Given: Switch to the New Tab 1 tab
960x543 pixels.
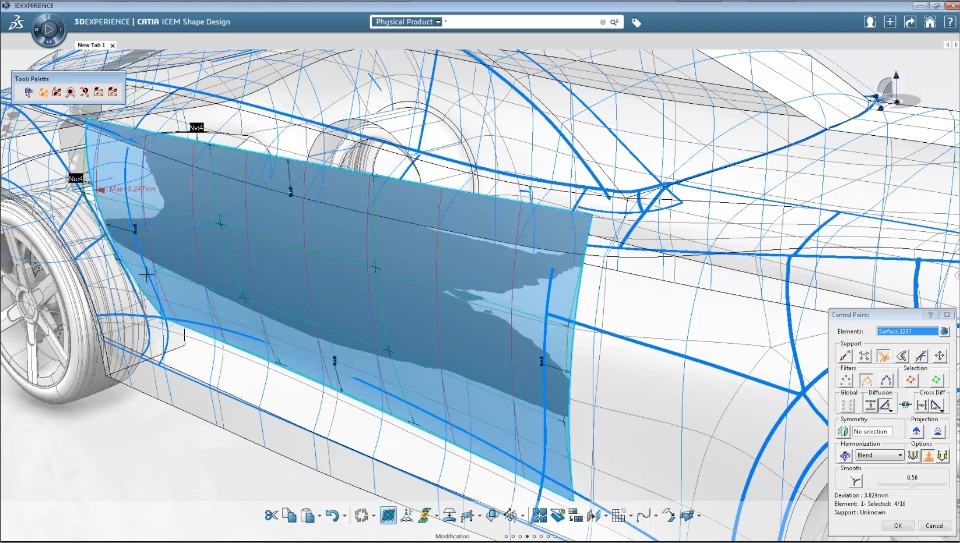Looking at the screenshot, I should pyautogui.click(x=92, y=45).
